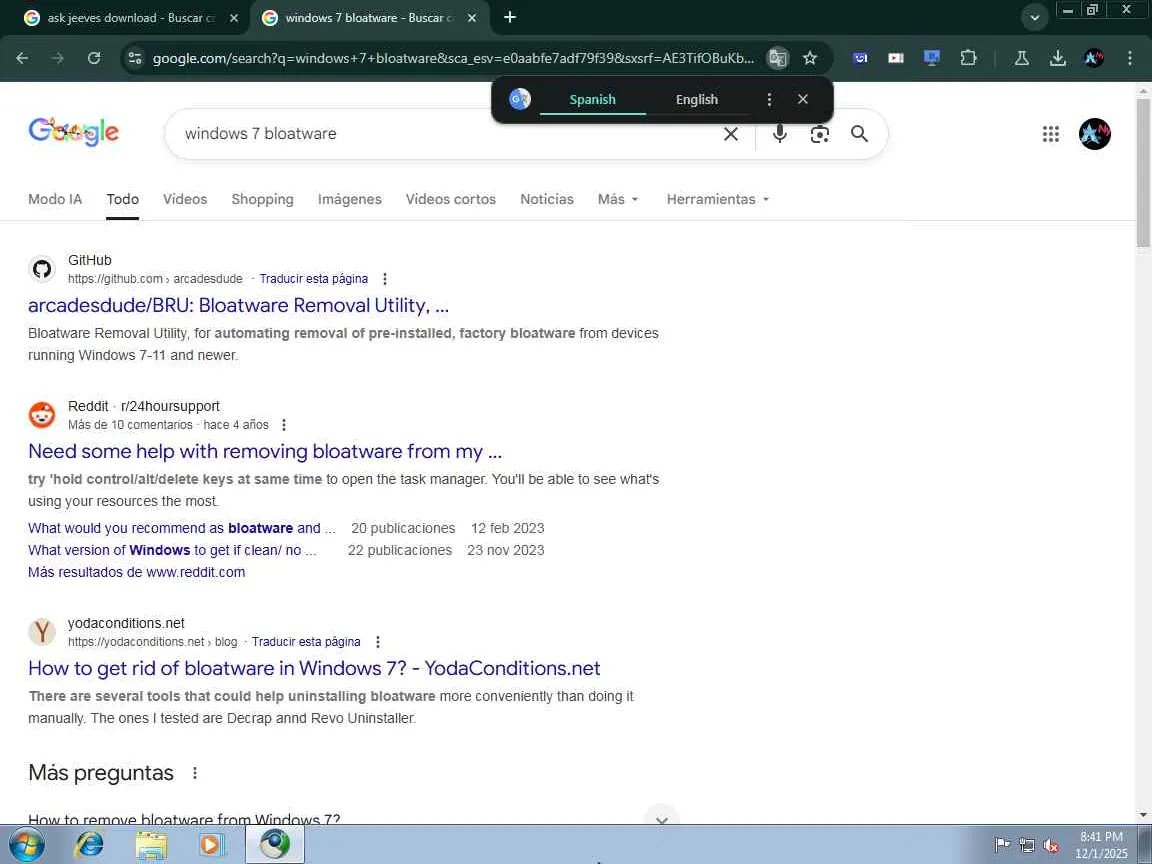Open network status tray icon
The width and height of the screenshot is (1152, 864).
click(x=1027, y=846)
